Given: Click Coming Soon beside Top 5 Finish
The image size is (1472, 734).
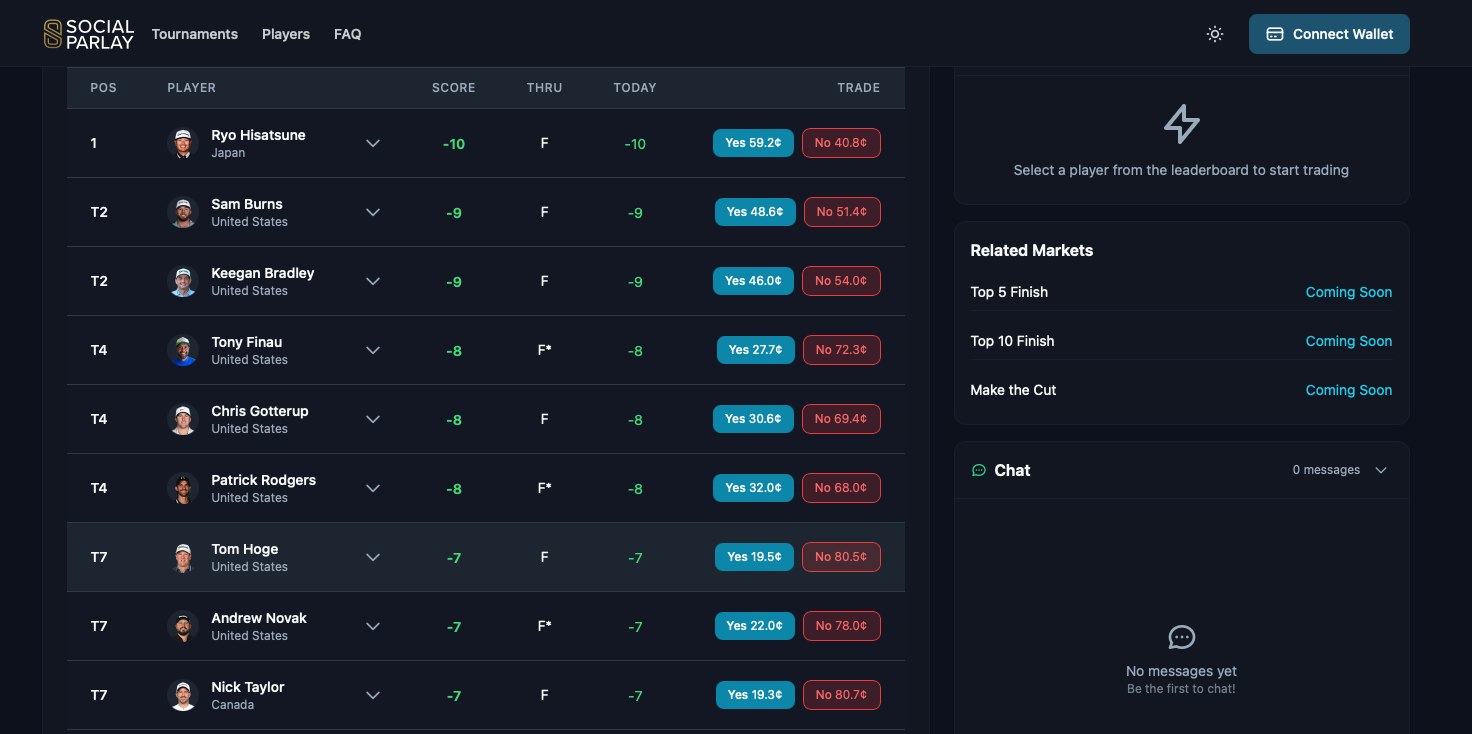Looking at the screenshot, I should [1348, 292].
